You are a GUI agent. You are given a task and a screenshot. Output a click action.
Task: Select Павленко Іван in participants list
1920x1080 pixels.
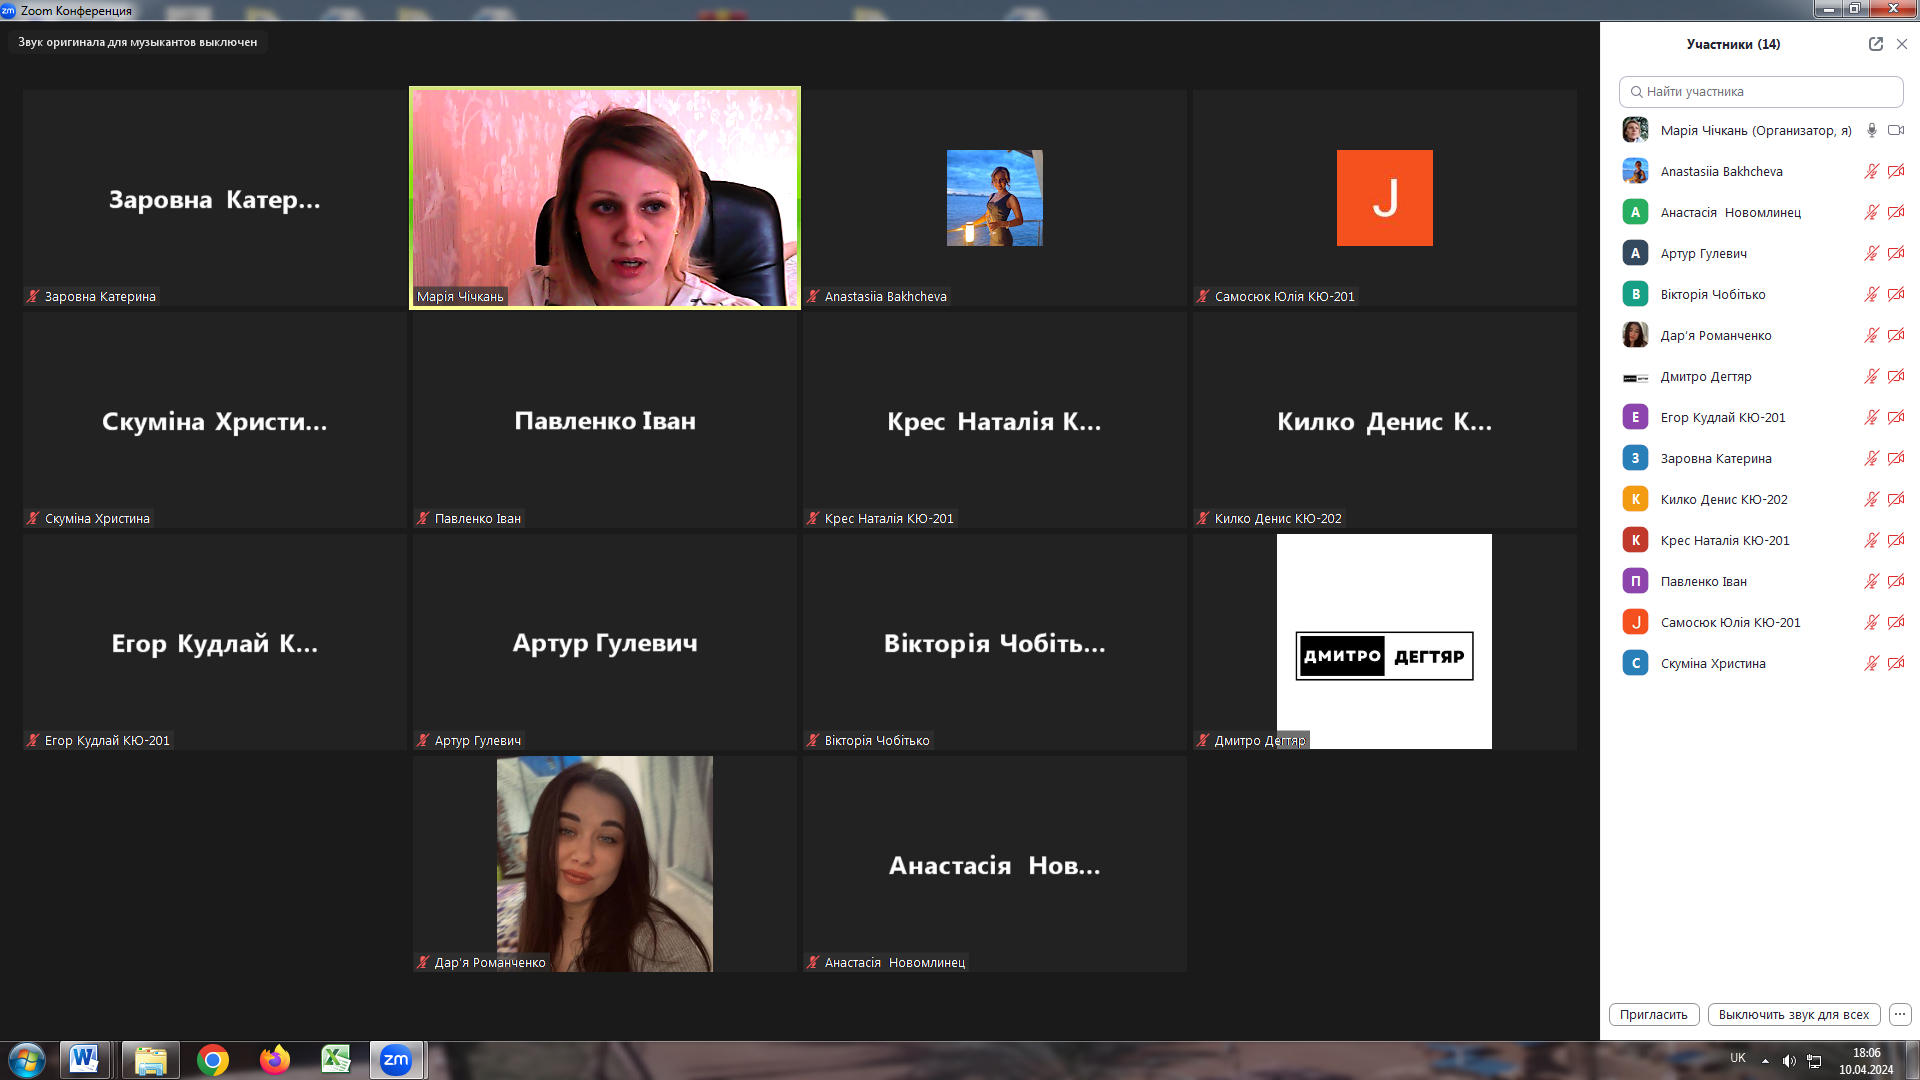point(1704,581)
